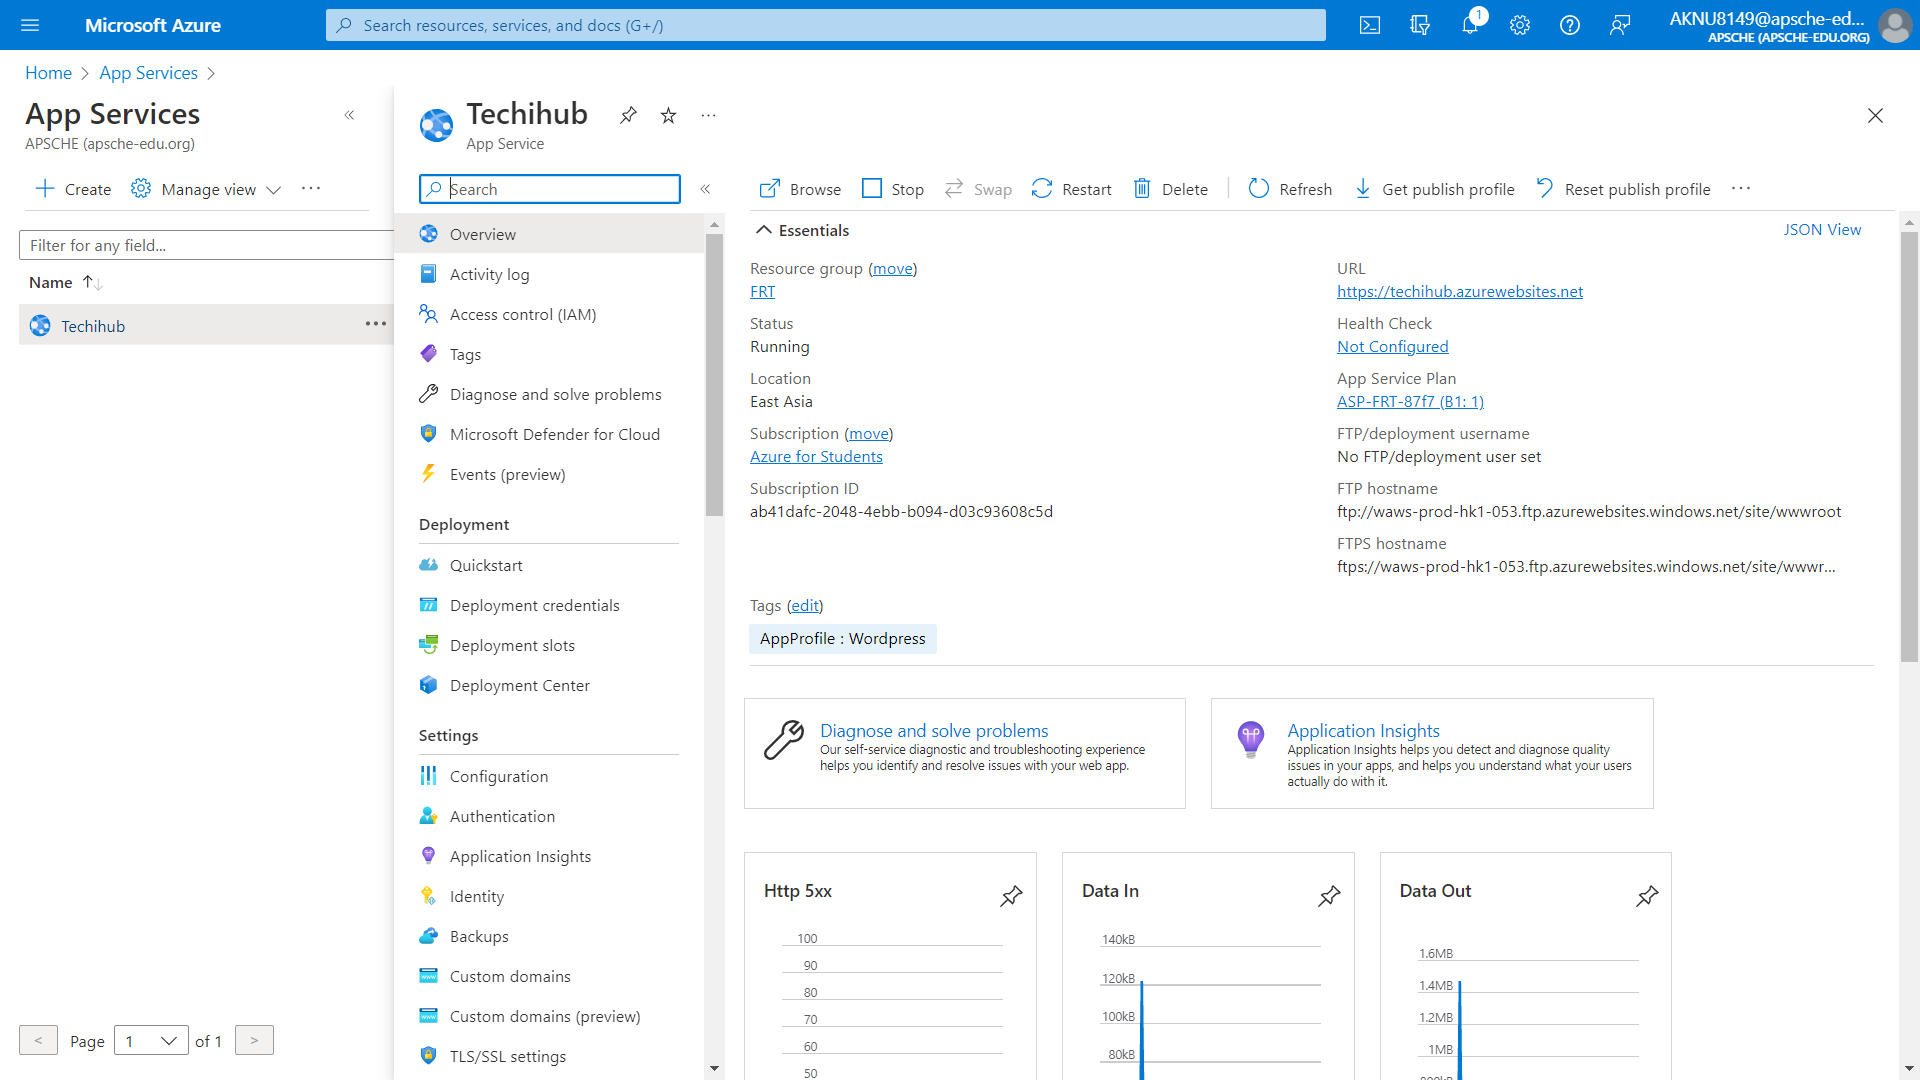Image resolution: width=1920 pixels, height=1080 pixels.
Task: Collapse the Essentials section
Action: pos(763,229)
